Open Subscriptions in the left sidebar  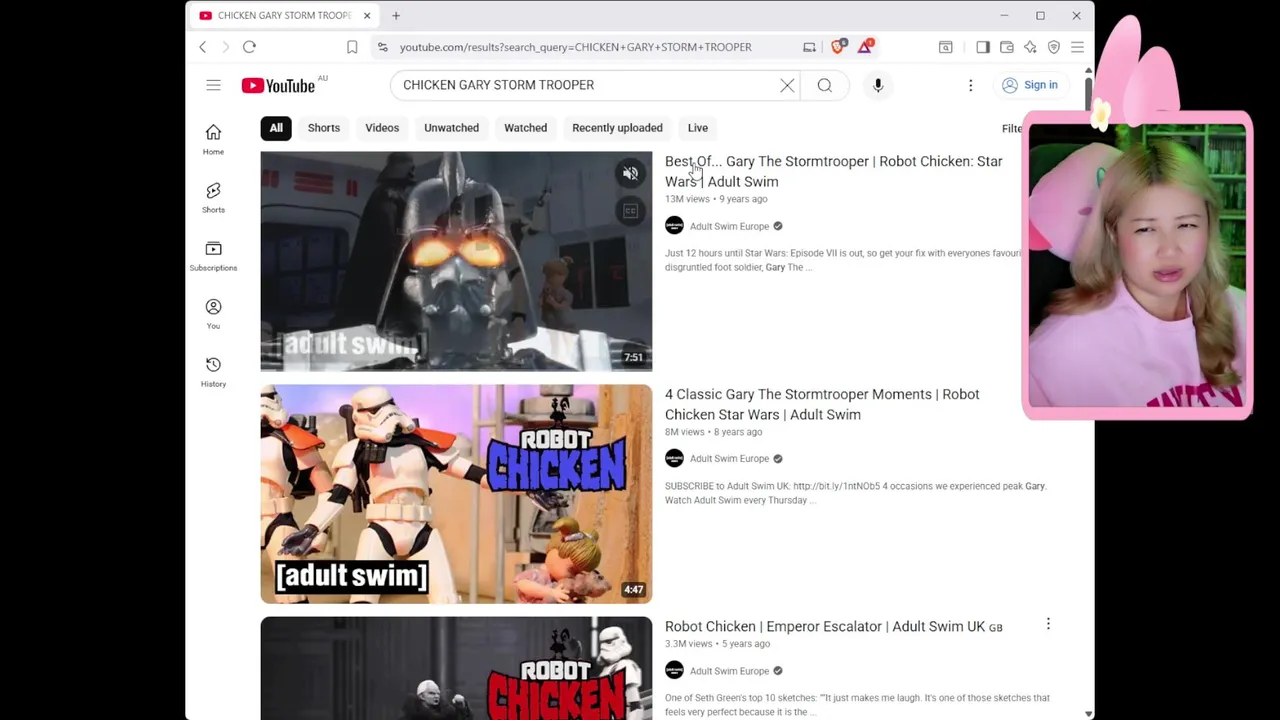[x=213, y=256]
